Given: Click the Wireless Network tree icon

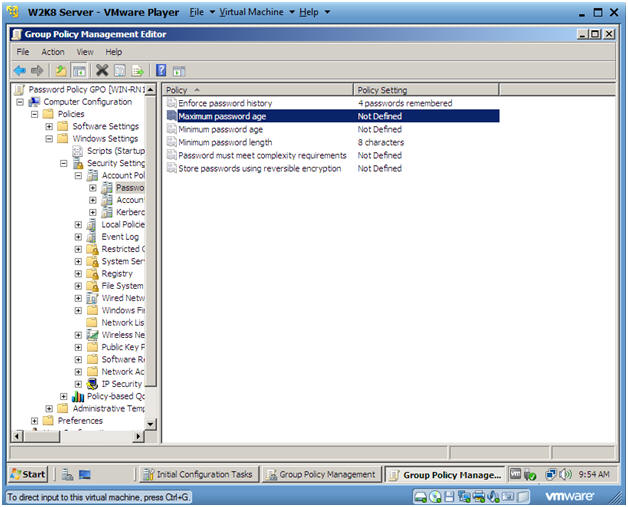Looking at the screenshot, I should tap(92, 335).
